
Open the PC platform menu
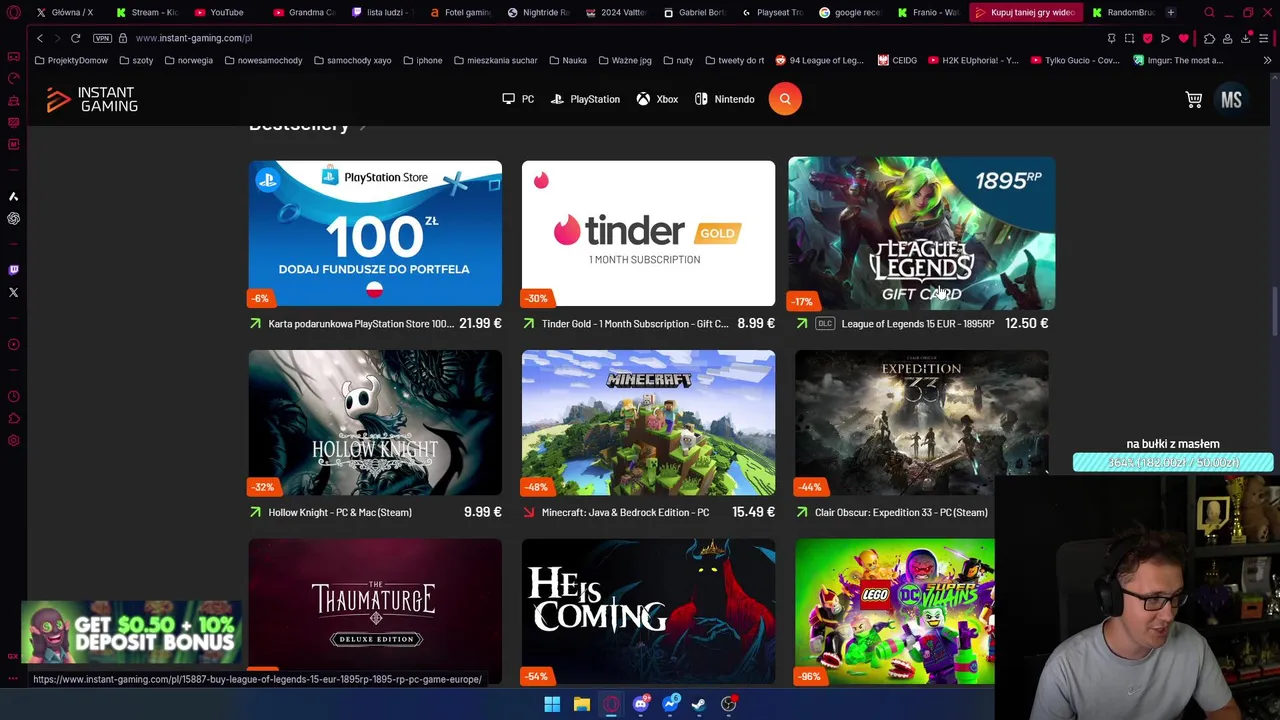click(518, 99)
